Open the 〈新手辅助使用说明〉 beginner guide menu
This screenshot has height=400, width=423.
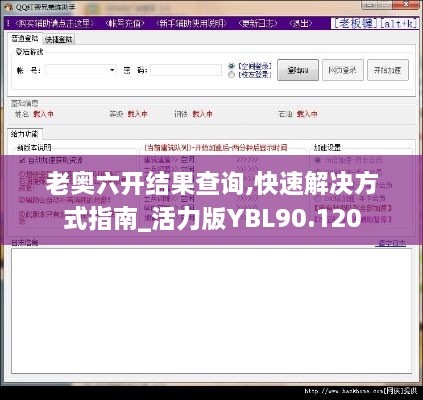pos(191,23)
